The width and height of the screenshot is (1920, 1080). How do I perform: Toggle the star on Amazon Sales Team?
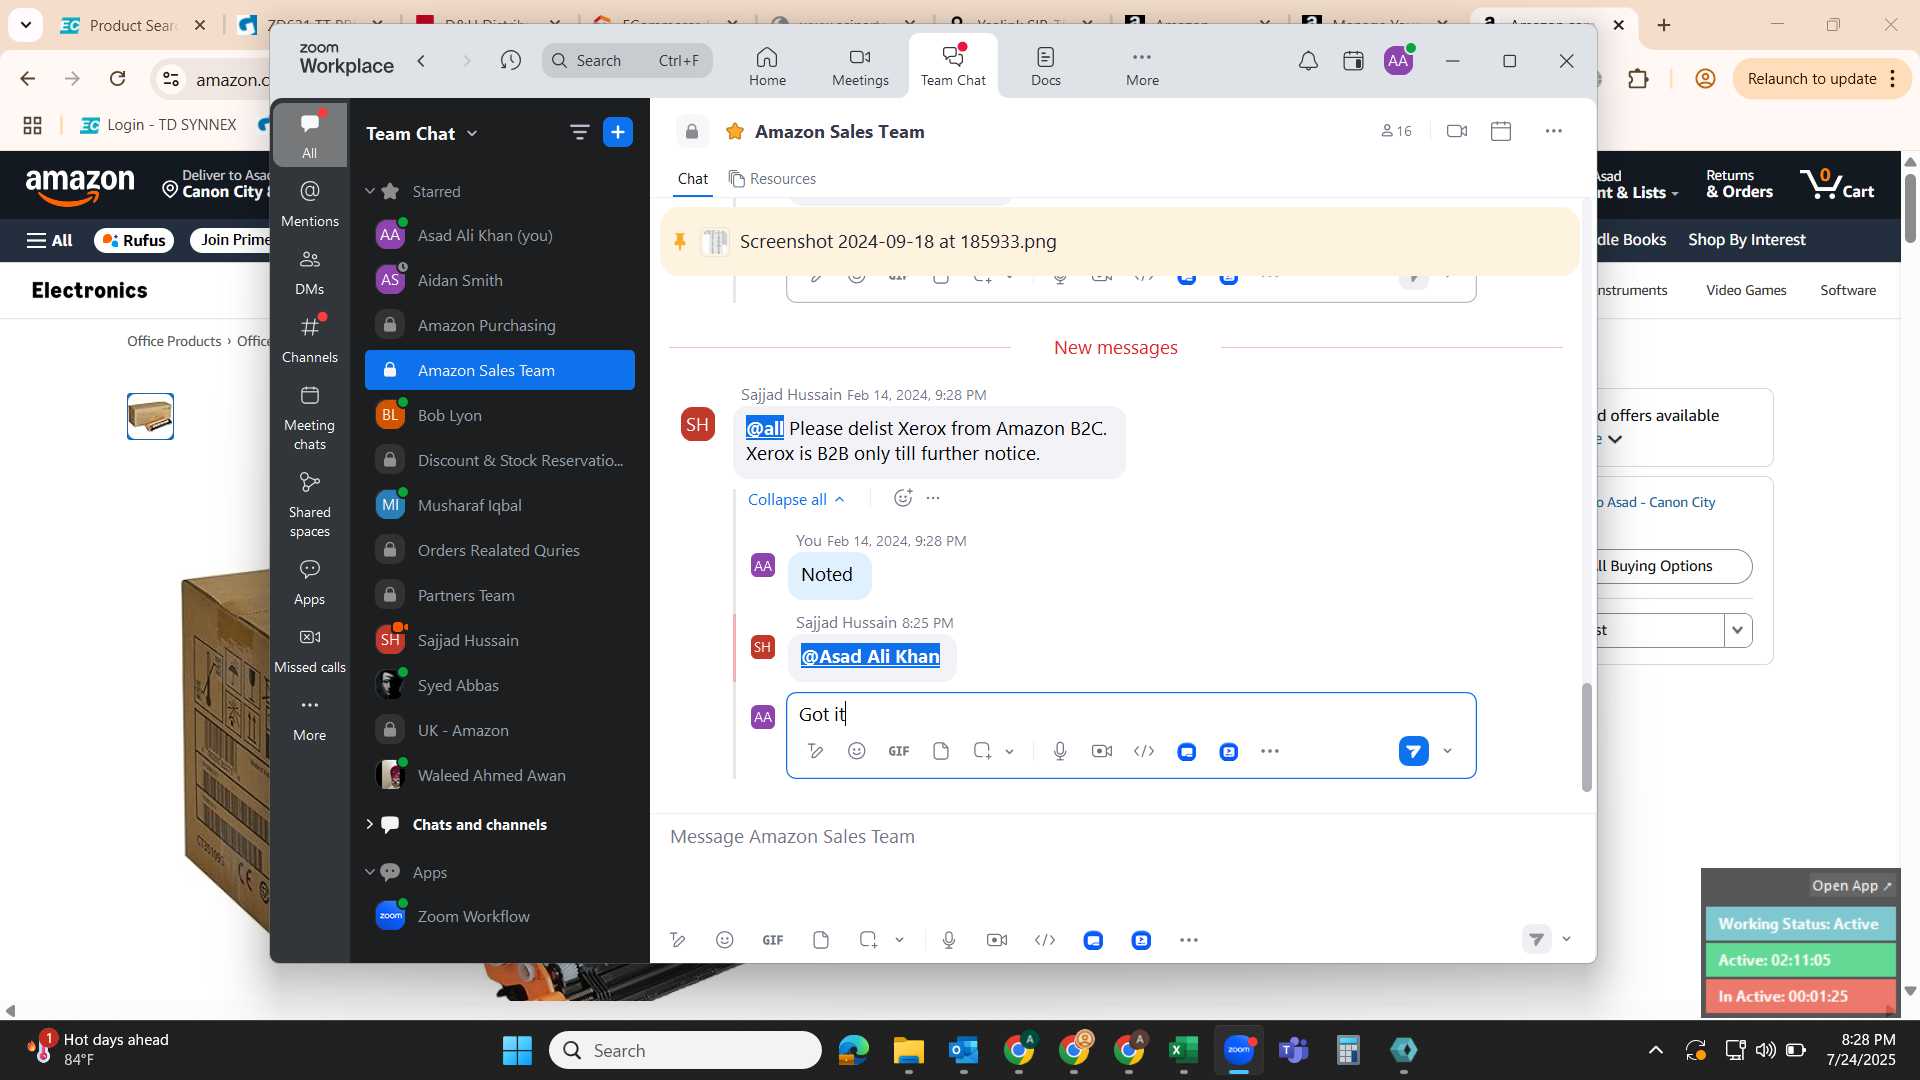[x=735, y=132]
